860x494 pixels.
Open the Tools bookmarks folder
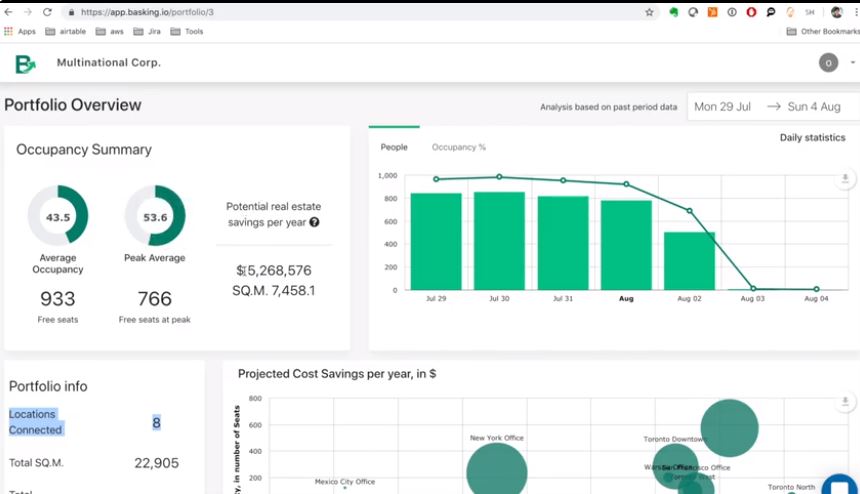(x=187, y=32)
